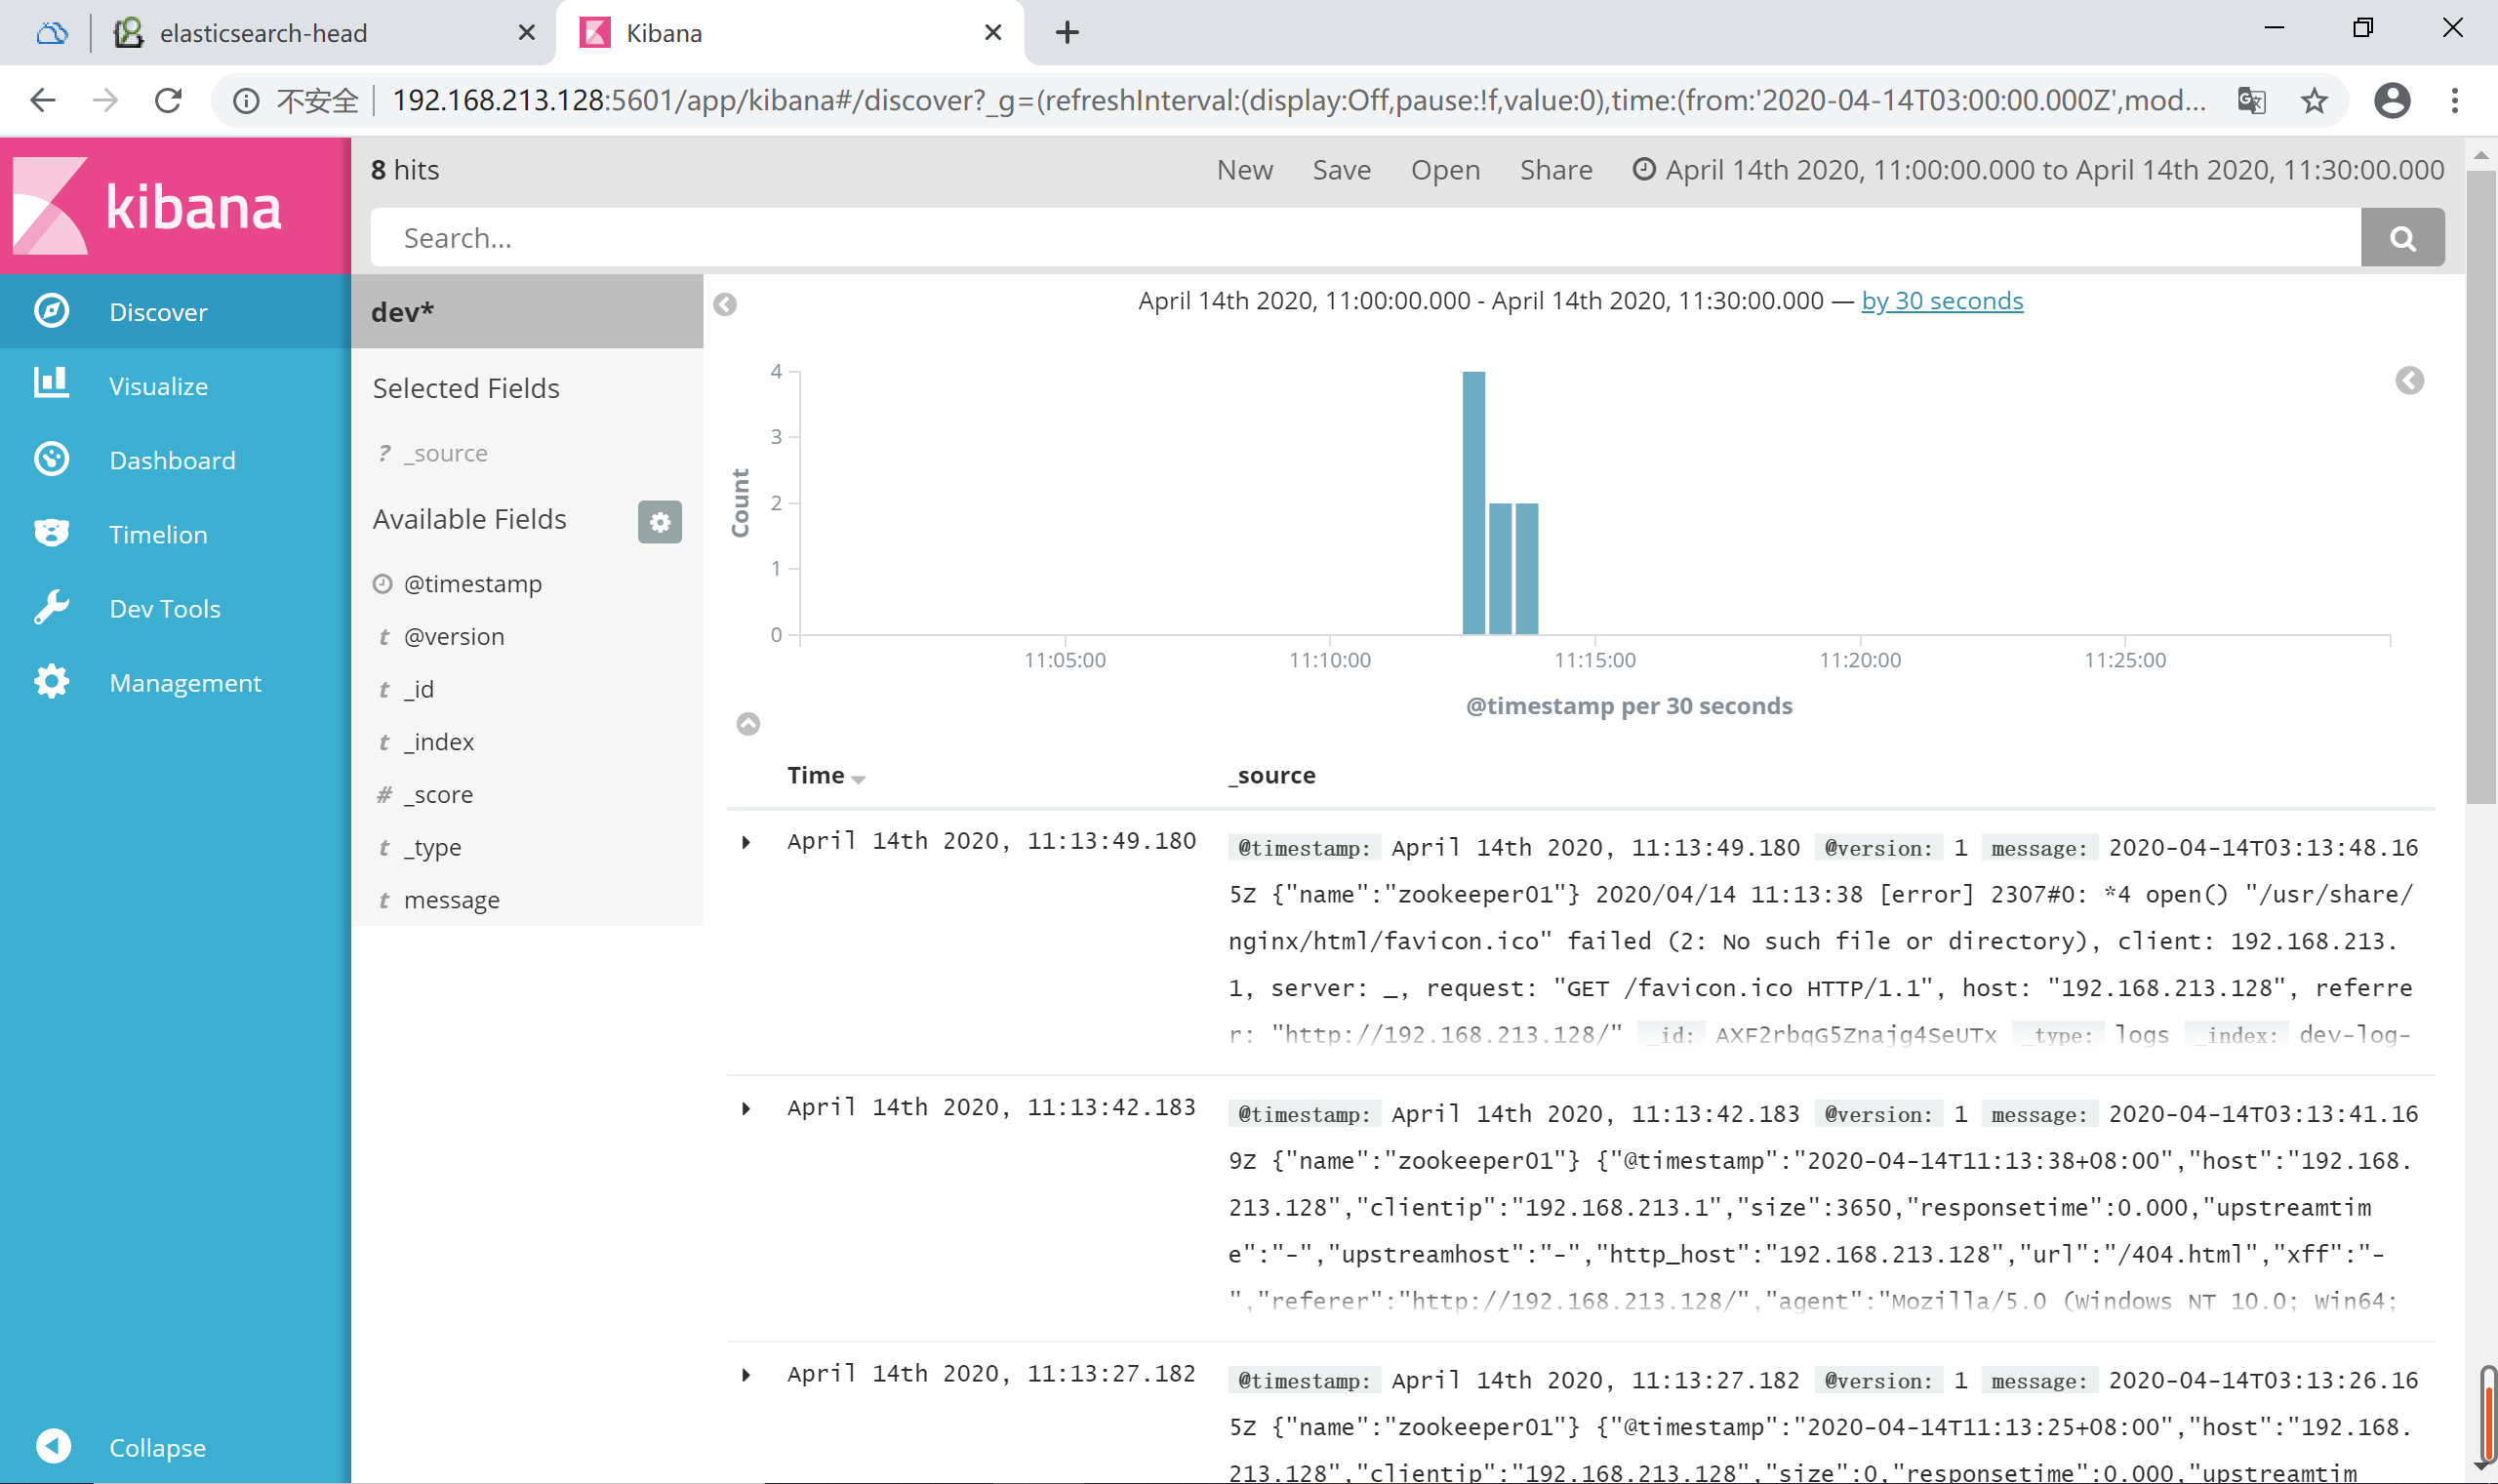Screen dimensions: 2498x1484
Task: Open a new browser tab
Action: click(1067, 33)
